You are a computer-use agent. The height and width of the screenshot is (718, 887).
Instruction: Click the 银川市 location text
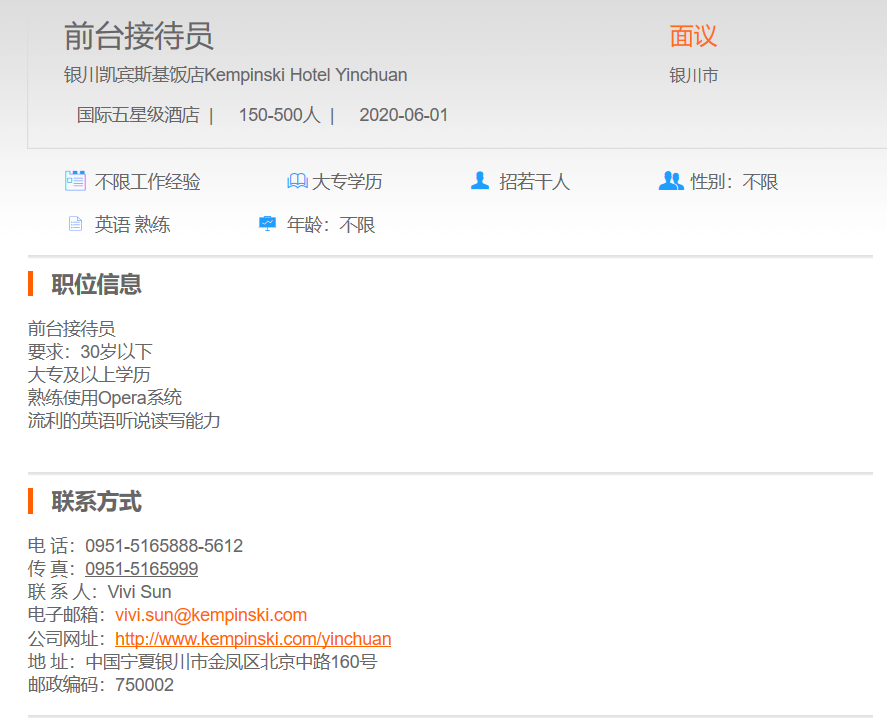[694, 76]
